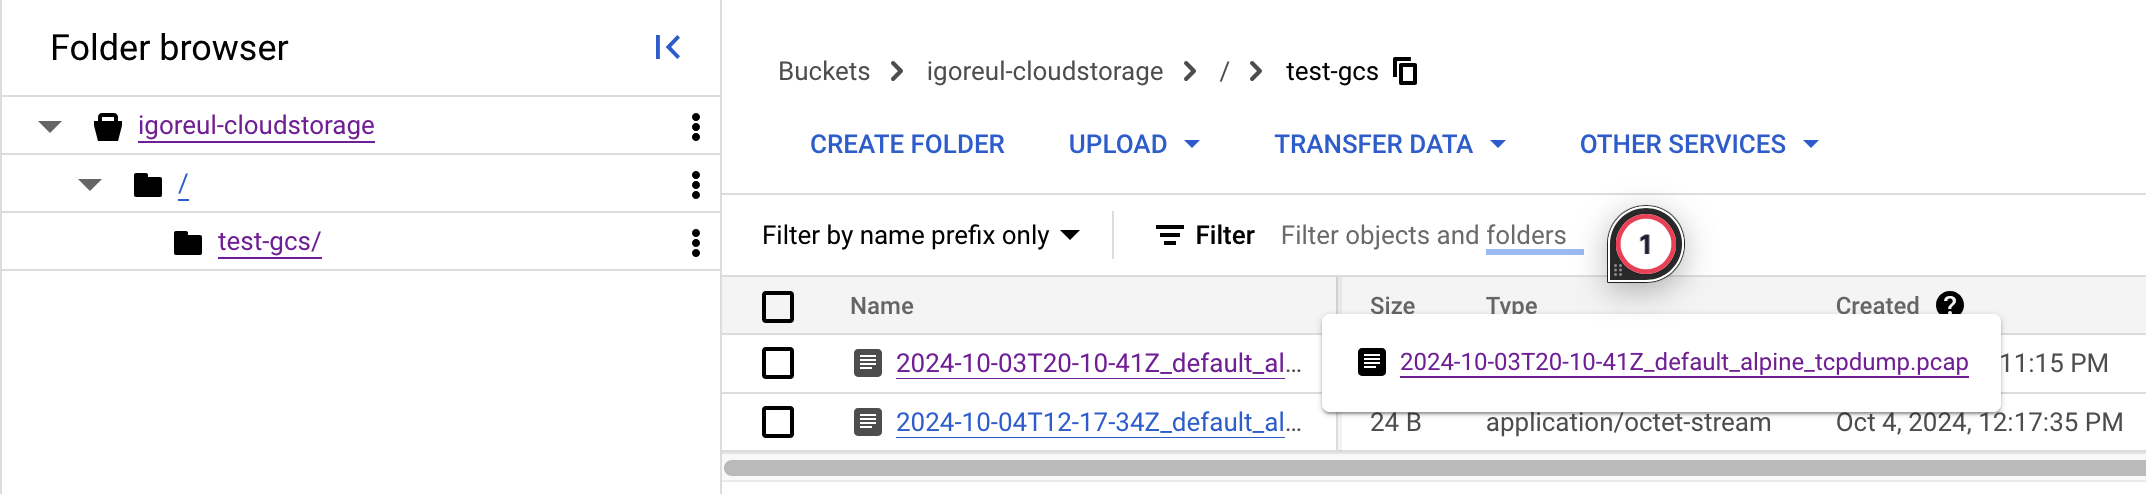Toggle the select-all checkbox in the header
This screenshot has height=494, width=2146.
pyautogui.click(x=778, y=306)
